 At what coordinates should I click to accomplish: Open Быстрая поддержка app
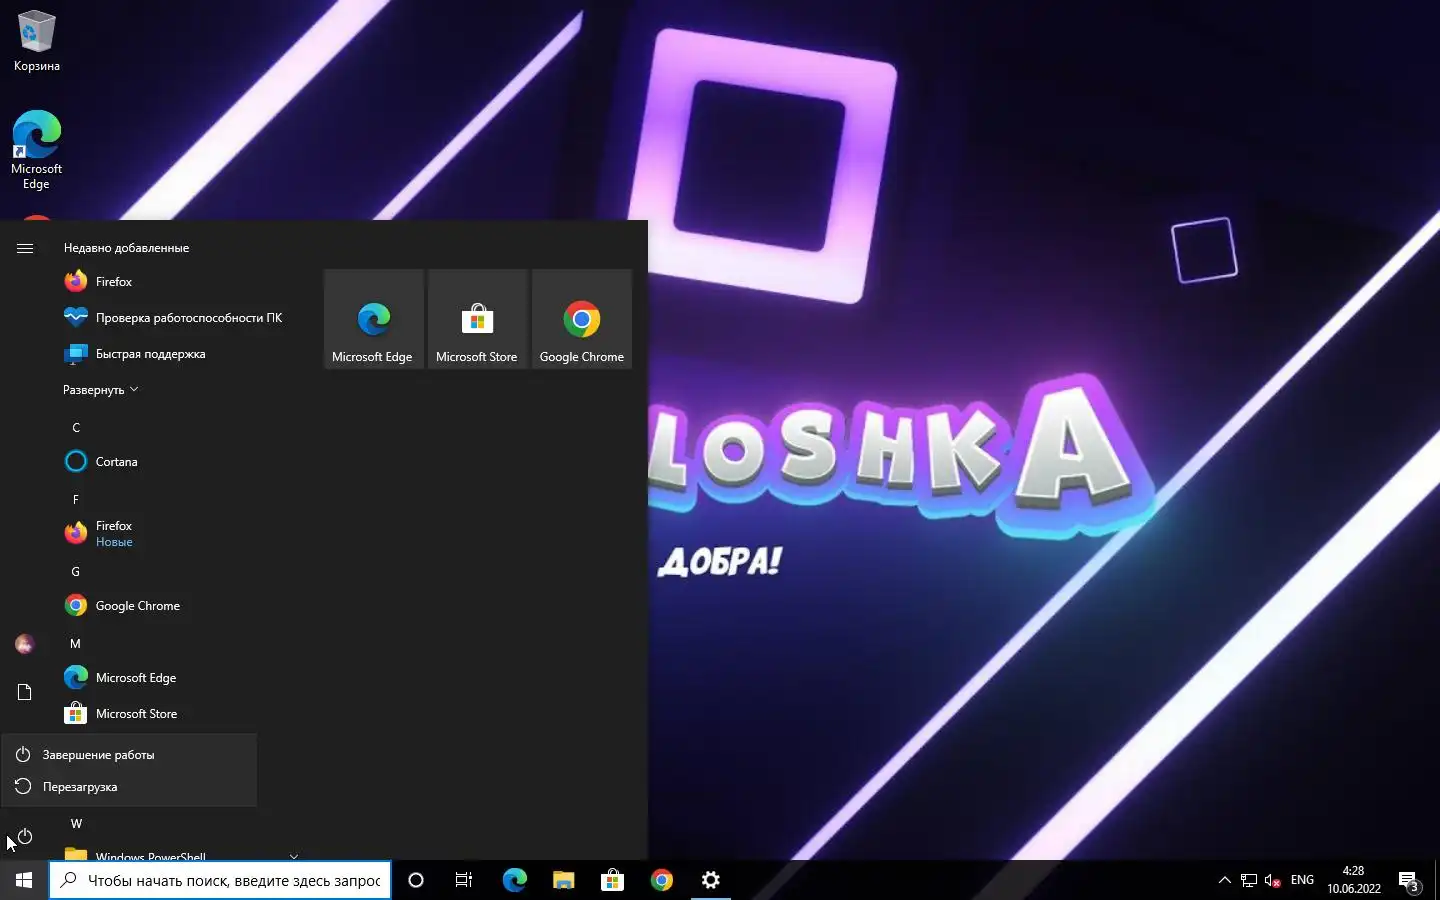180,354
